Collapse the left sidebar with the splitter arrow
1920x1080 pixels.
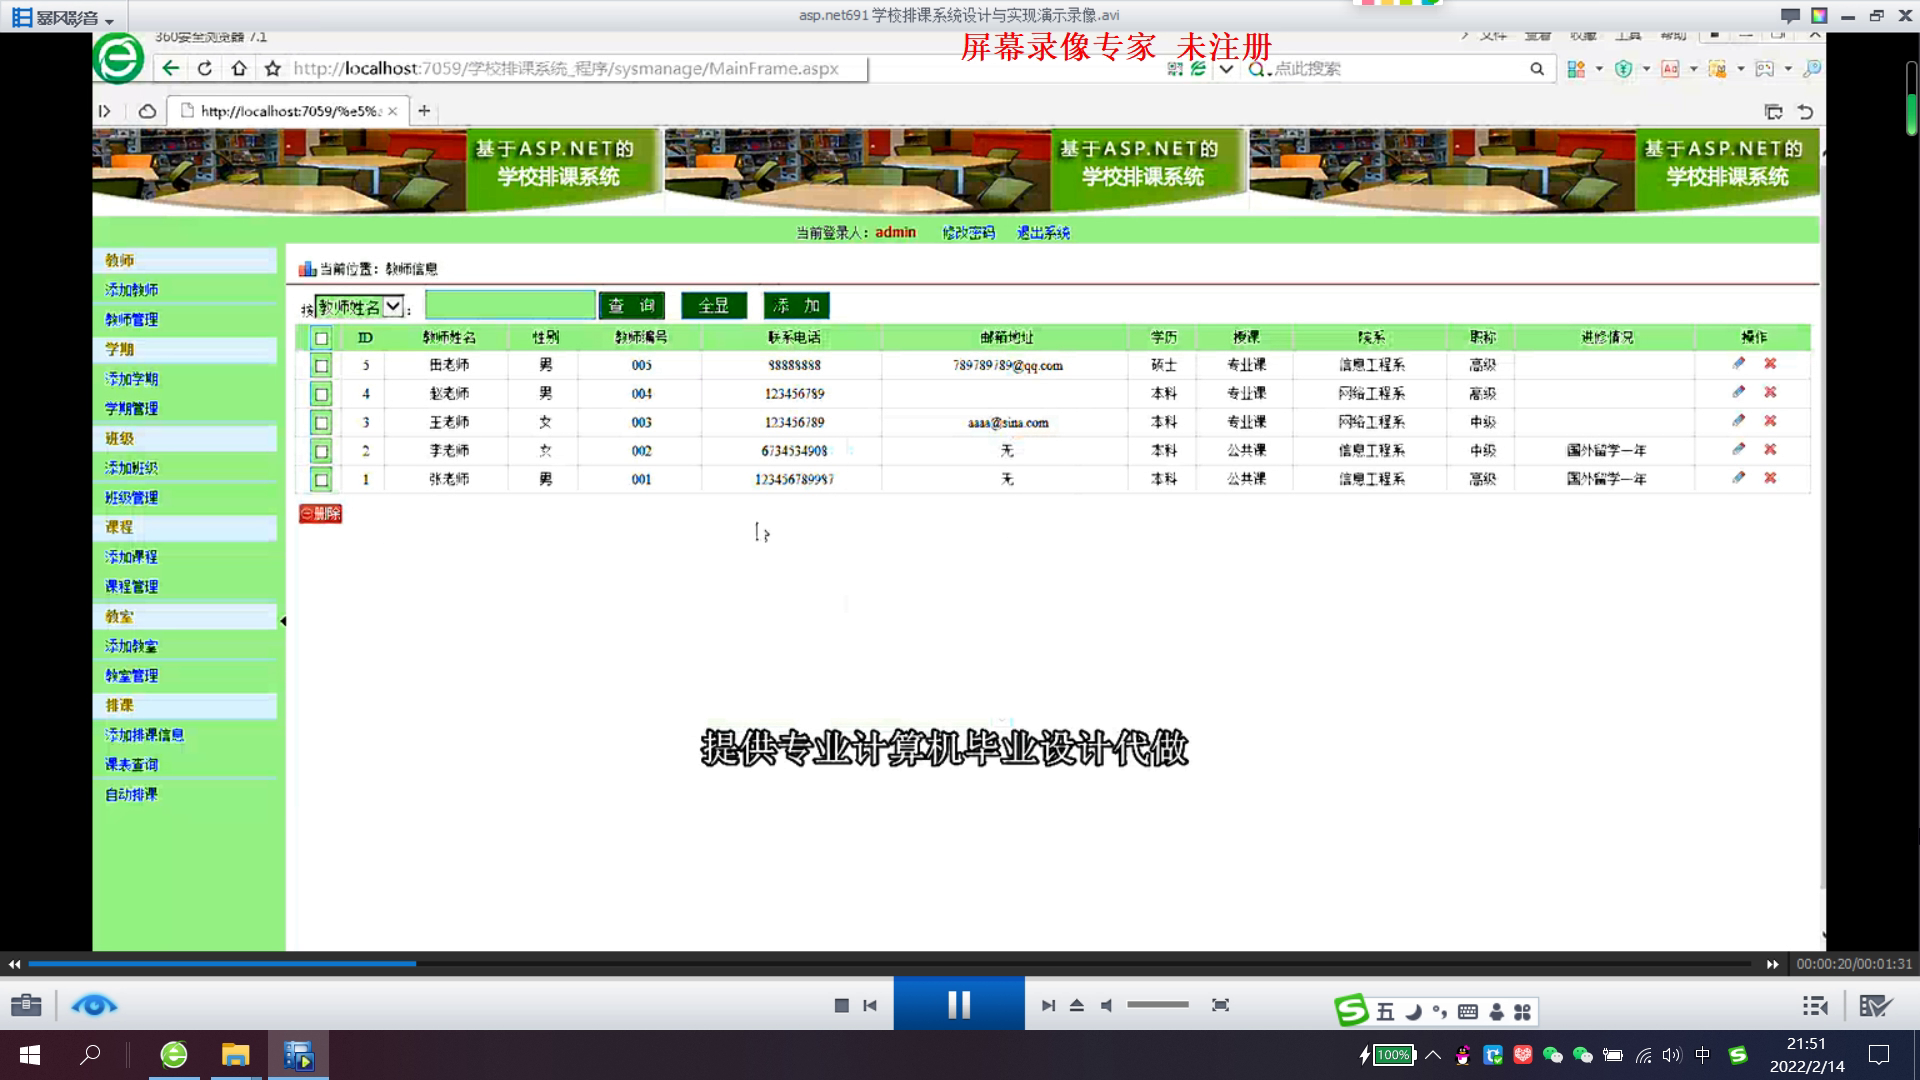coord(283,621)
